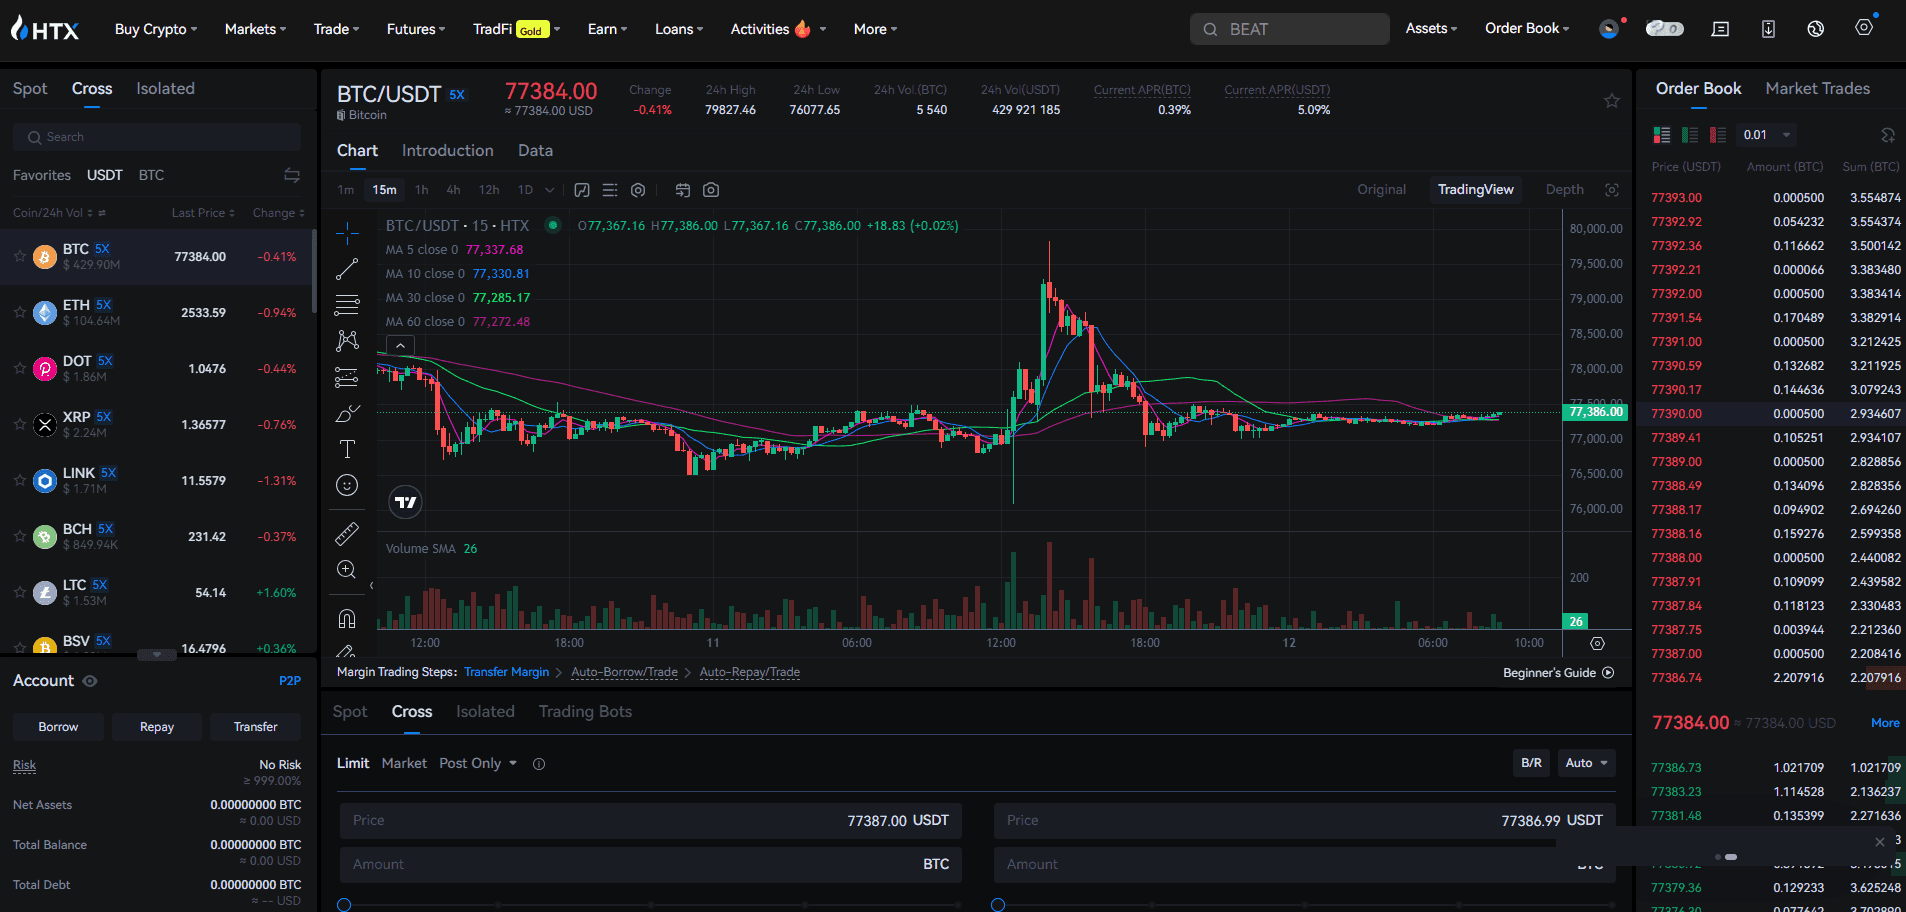
Task: Click the coin search input field
Action: (x=157, y=137)
